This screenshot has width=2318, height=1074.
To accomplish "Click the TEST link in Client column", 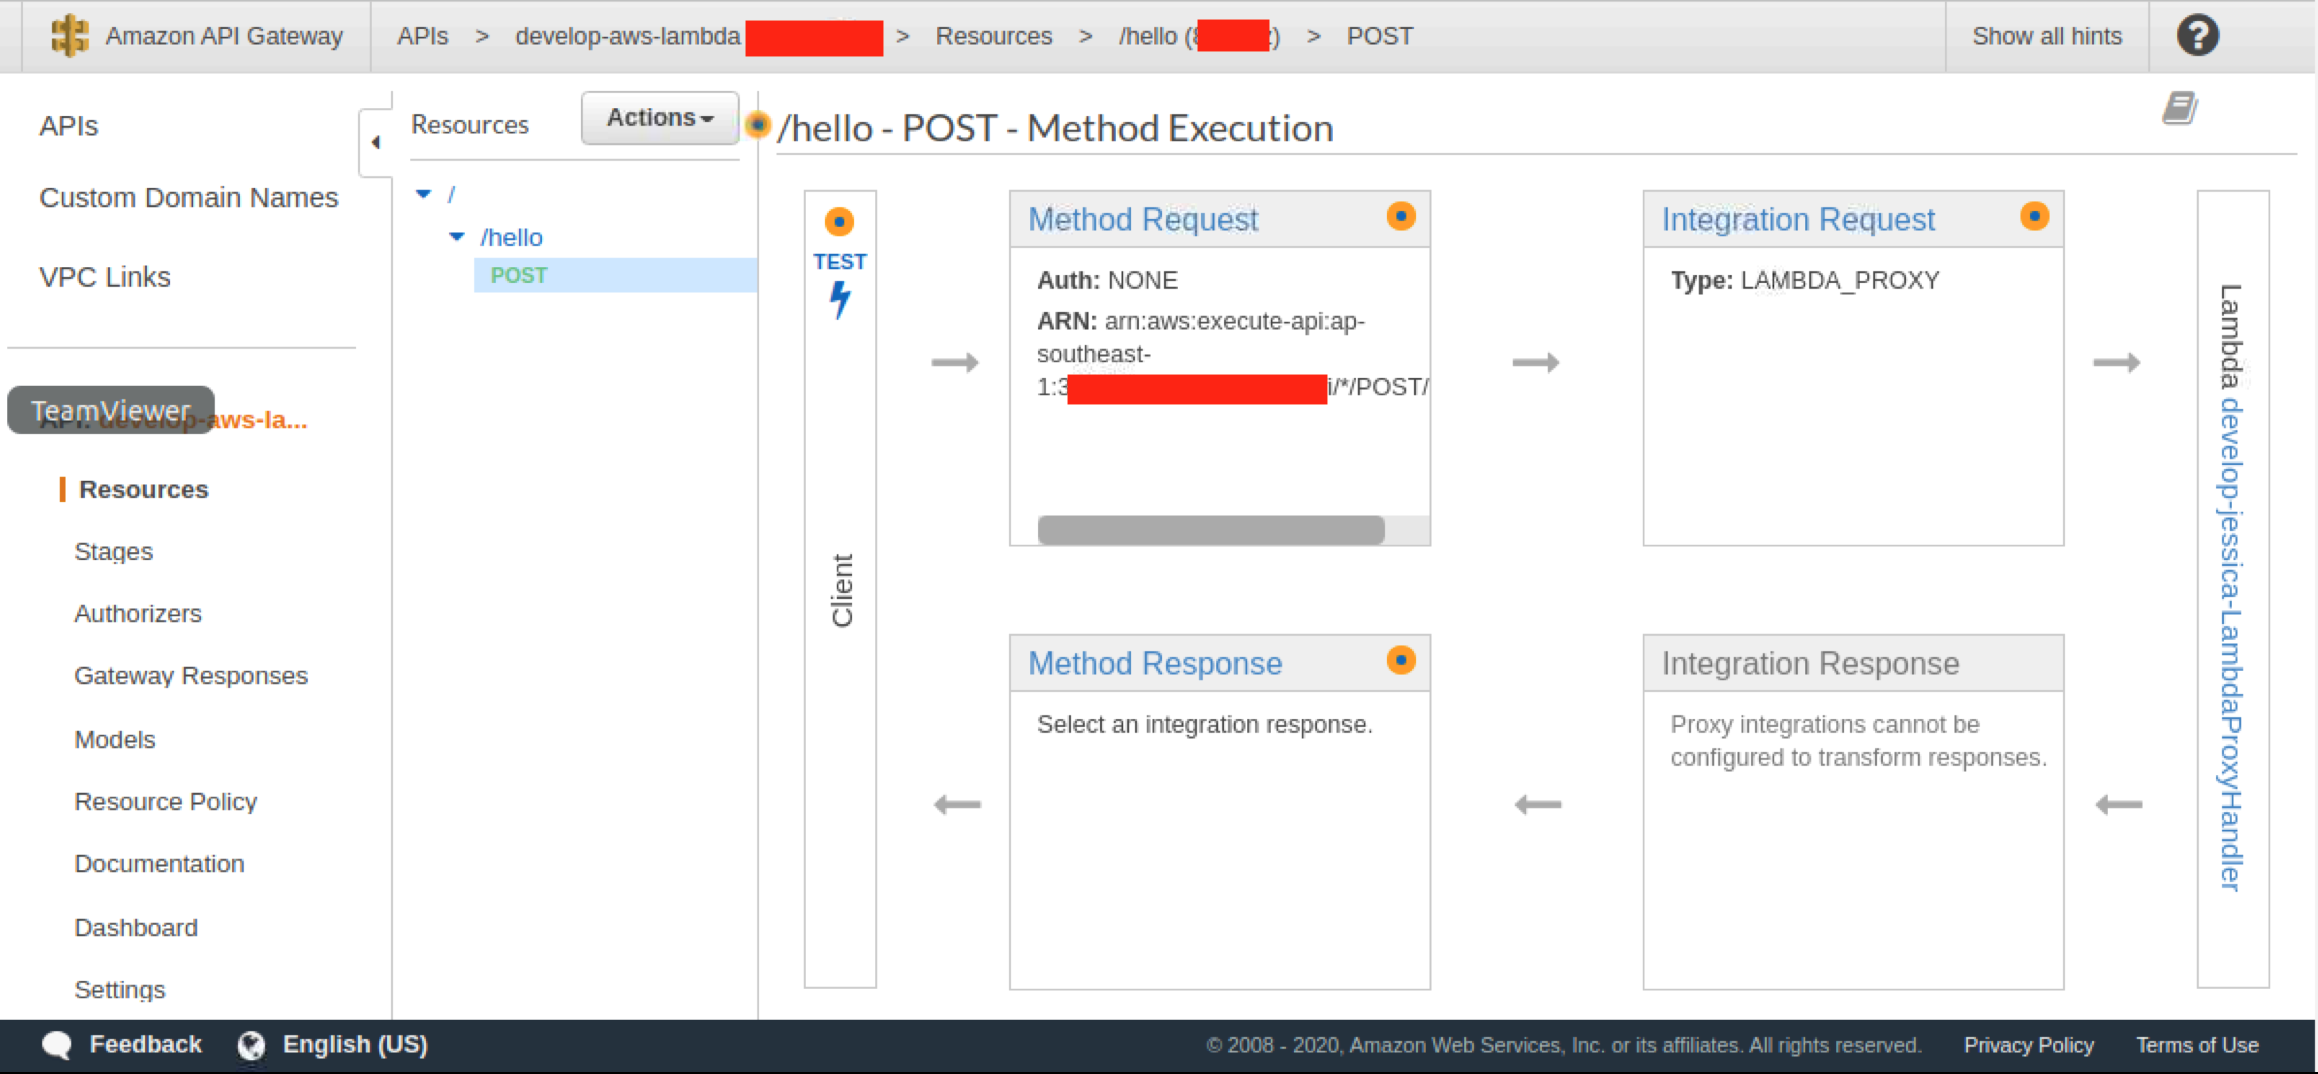I will [x=840, y=262].
